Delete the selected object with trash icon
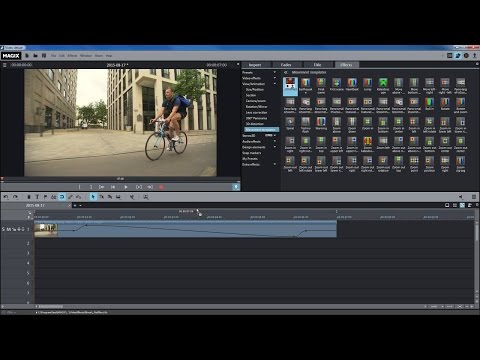The image size is (480, 360). tap(29, 197)
